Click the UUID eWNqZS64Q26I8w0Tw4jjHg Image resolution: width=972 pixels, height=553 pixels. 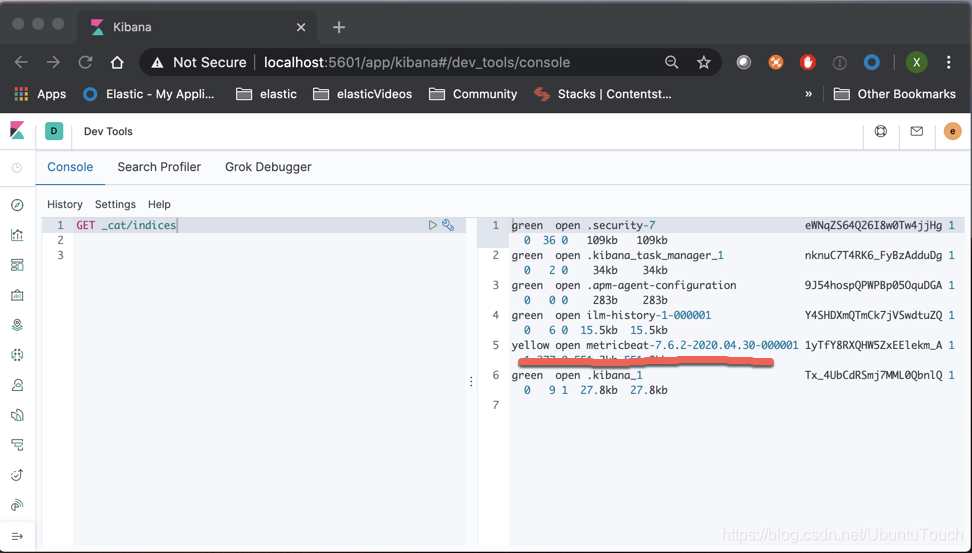pos(873,225)
